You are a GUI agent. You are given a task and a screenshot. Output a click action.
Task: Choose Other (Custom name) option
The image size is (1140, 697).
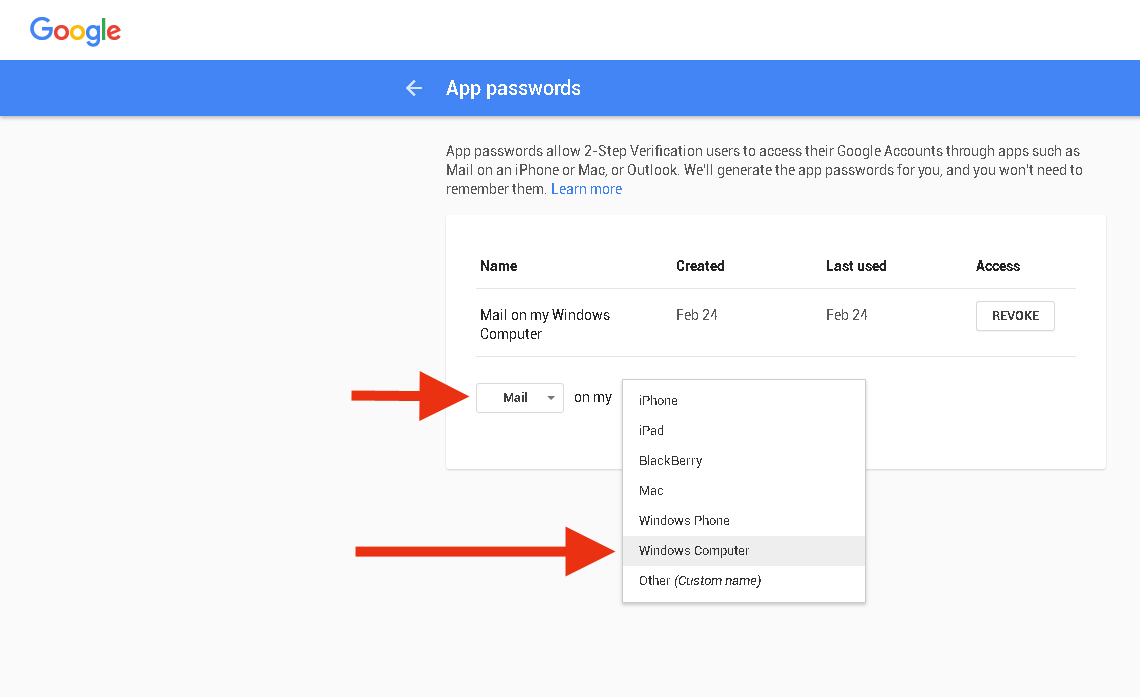697,580
